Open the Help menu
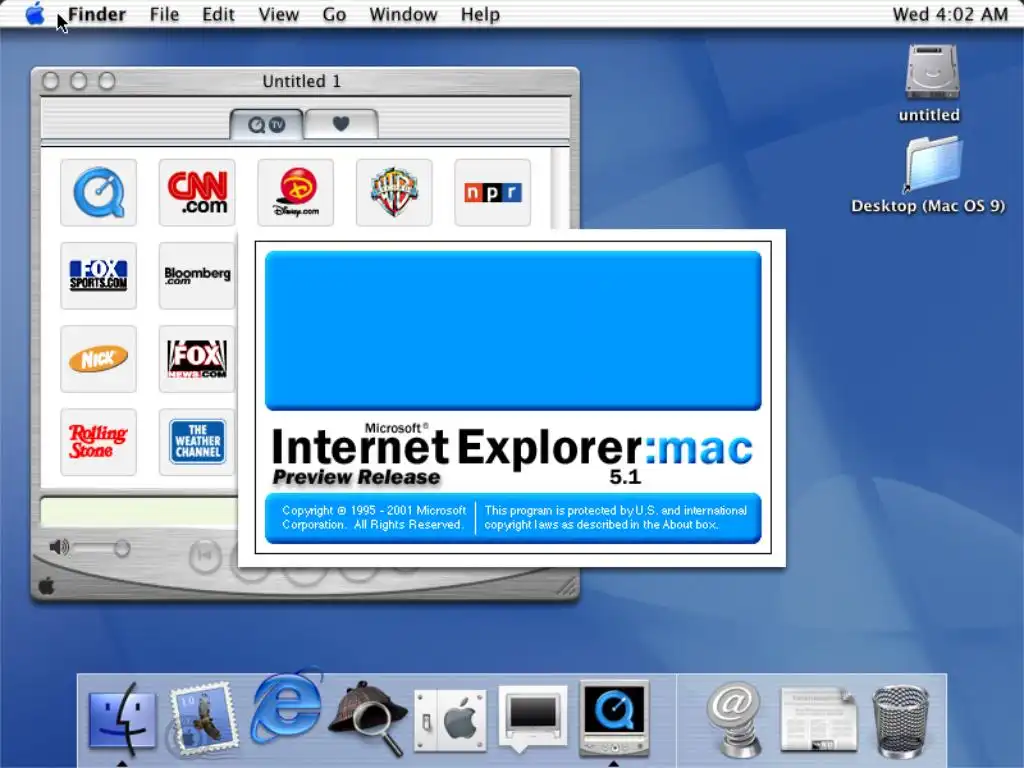Screen dimensions: 1024x768 480,14
